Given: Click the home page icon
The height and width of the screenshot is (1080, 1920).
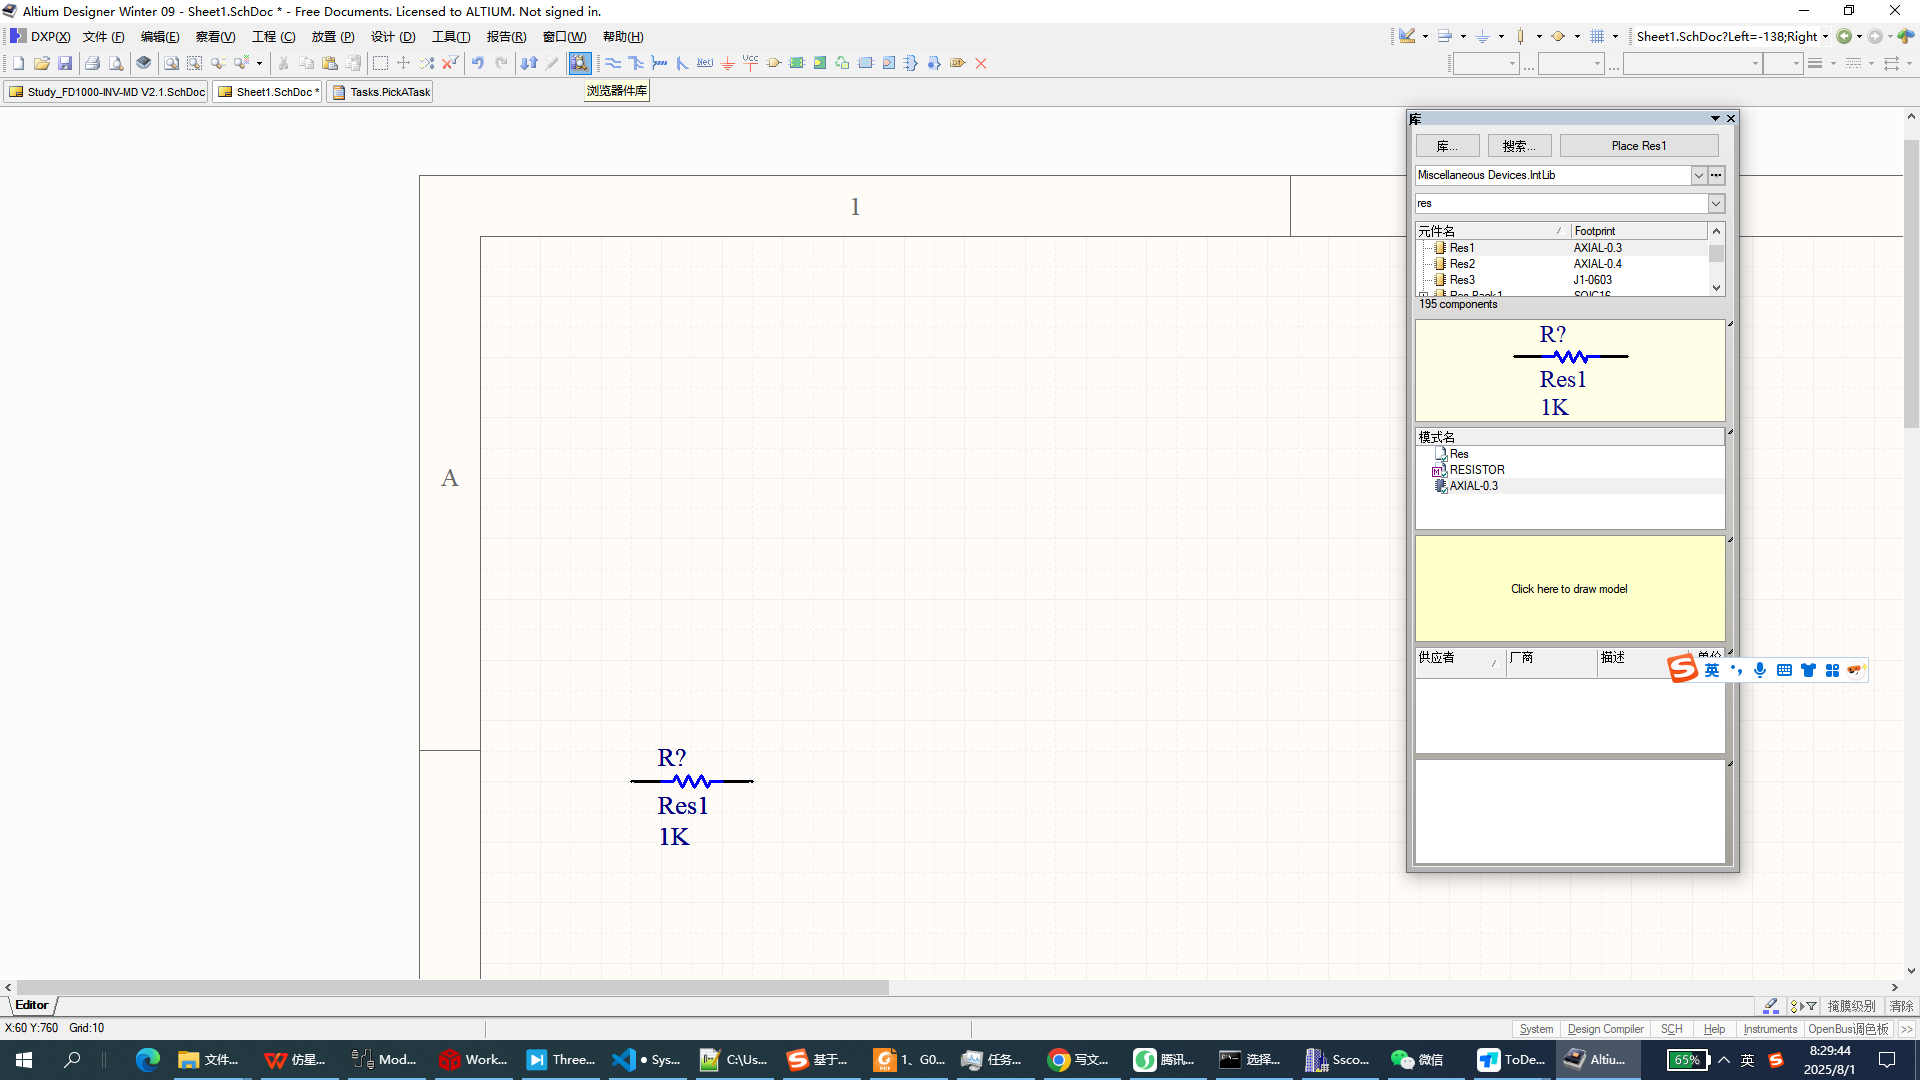Looking at the screenshot, I should tap(1906, 36).
